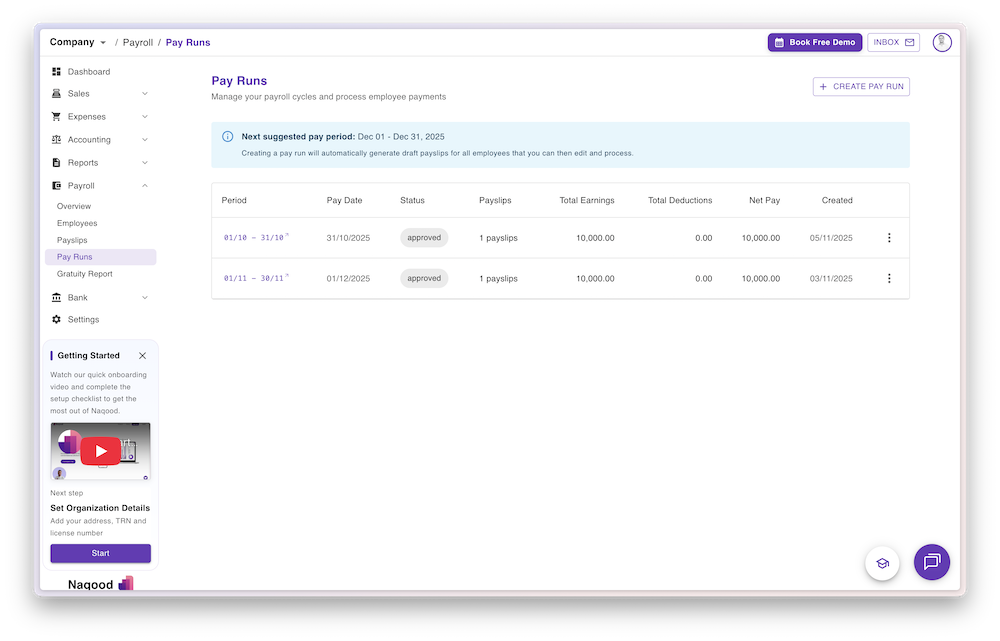Open the 01/10 – 31/10 period link
This screenshot has height=641, width=1000.
click(x=254, y=238)
